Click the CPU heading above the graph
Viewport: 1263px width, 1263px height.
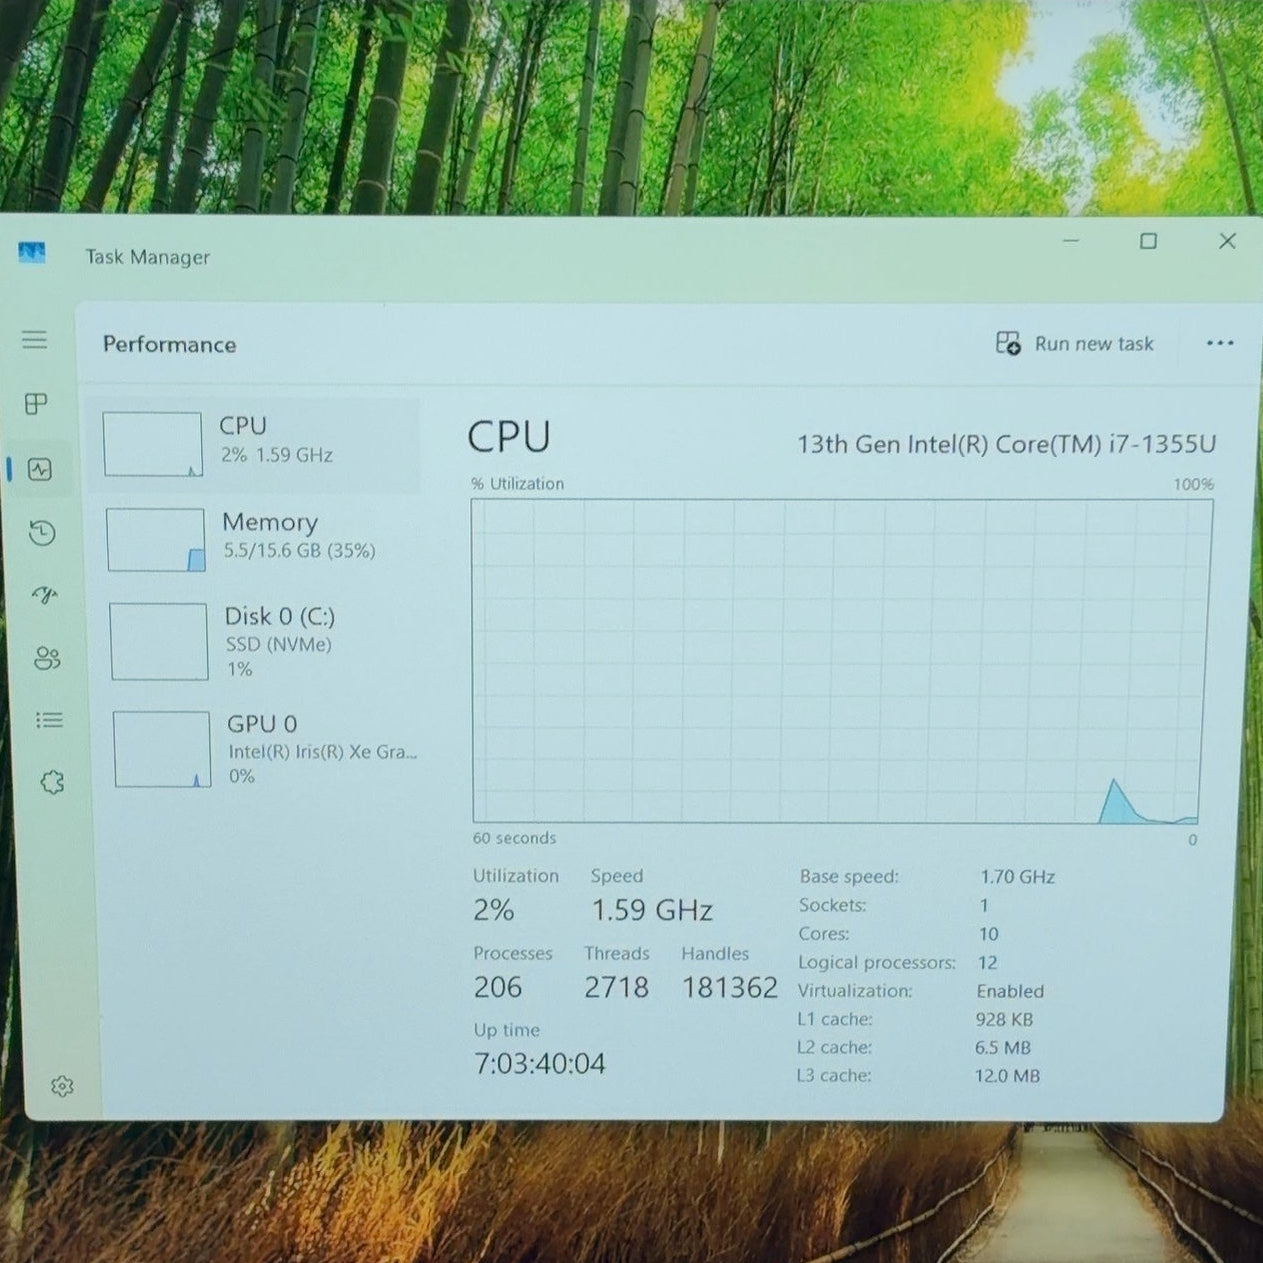[x=509, y=438]
